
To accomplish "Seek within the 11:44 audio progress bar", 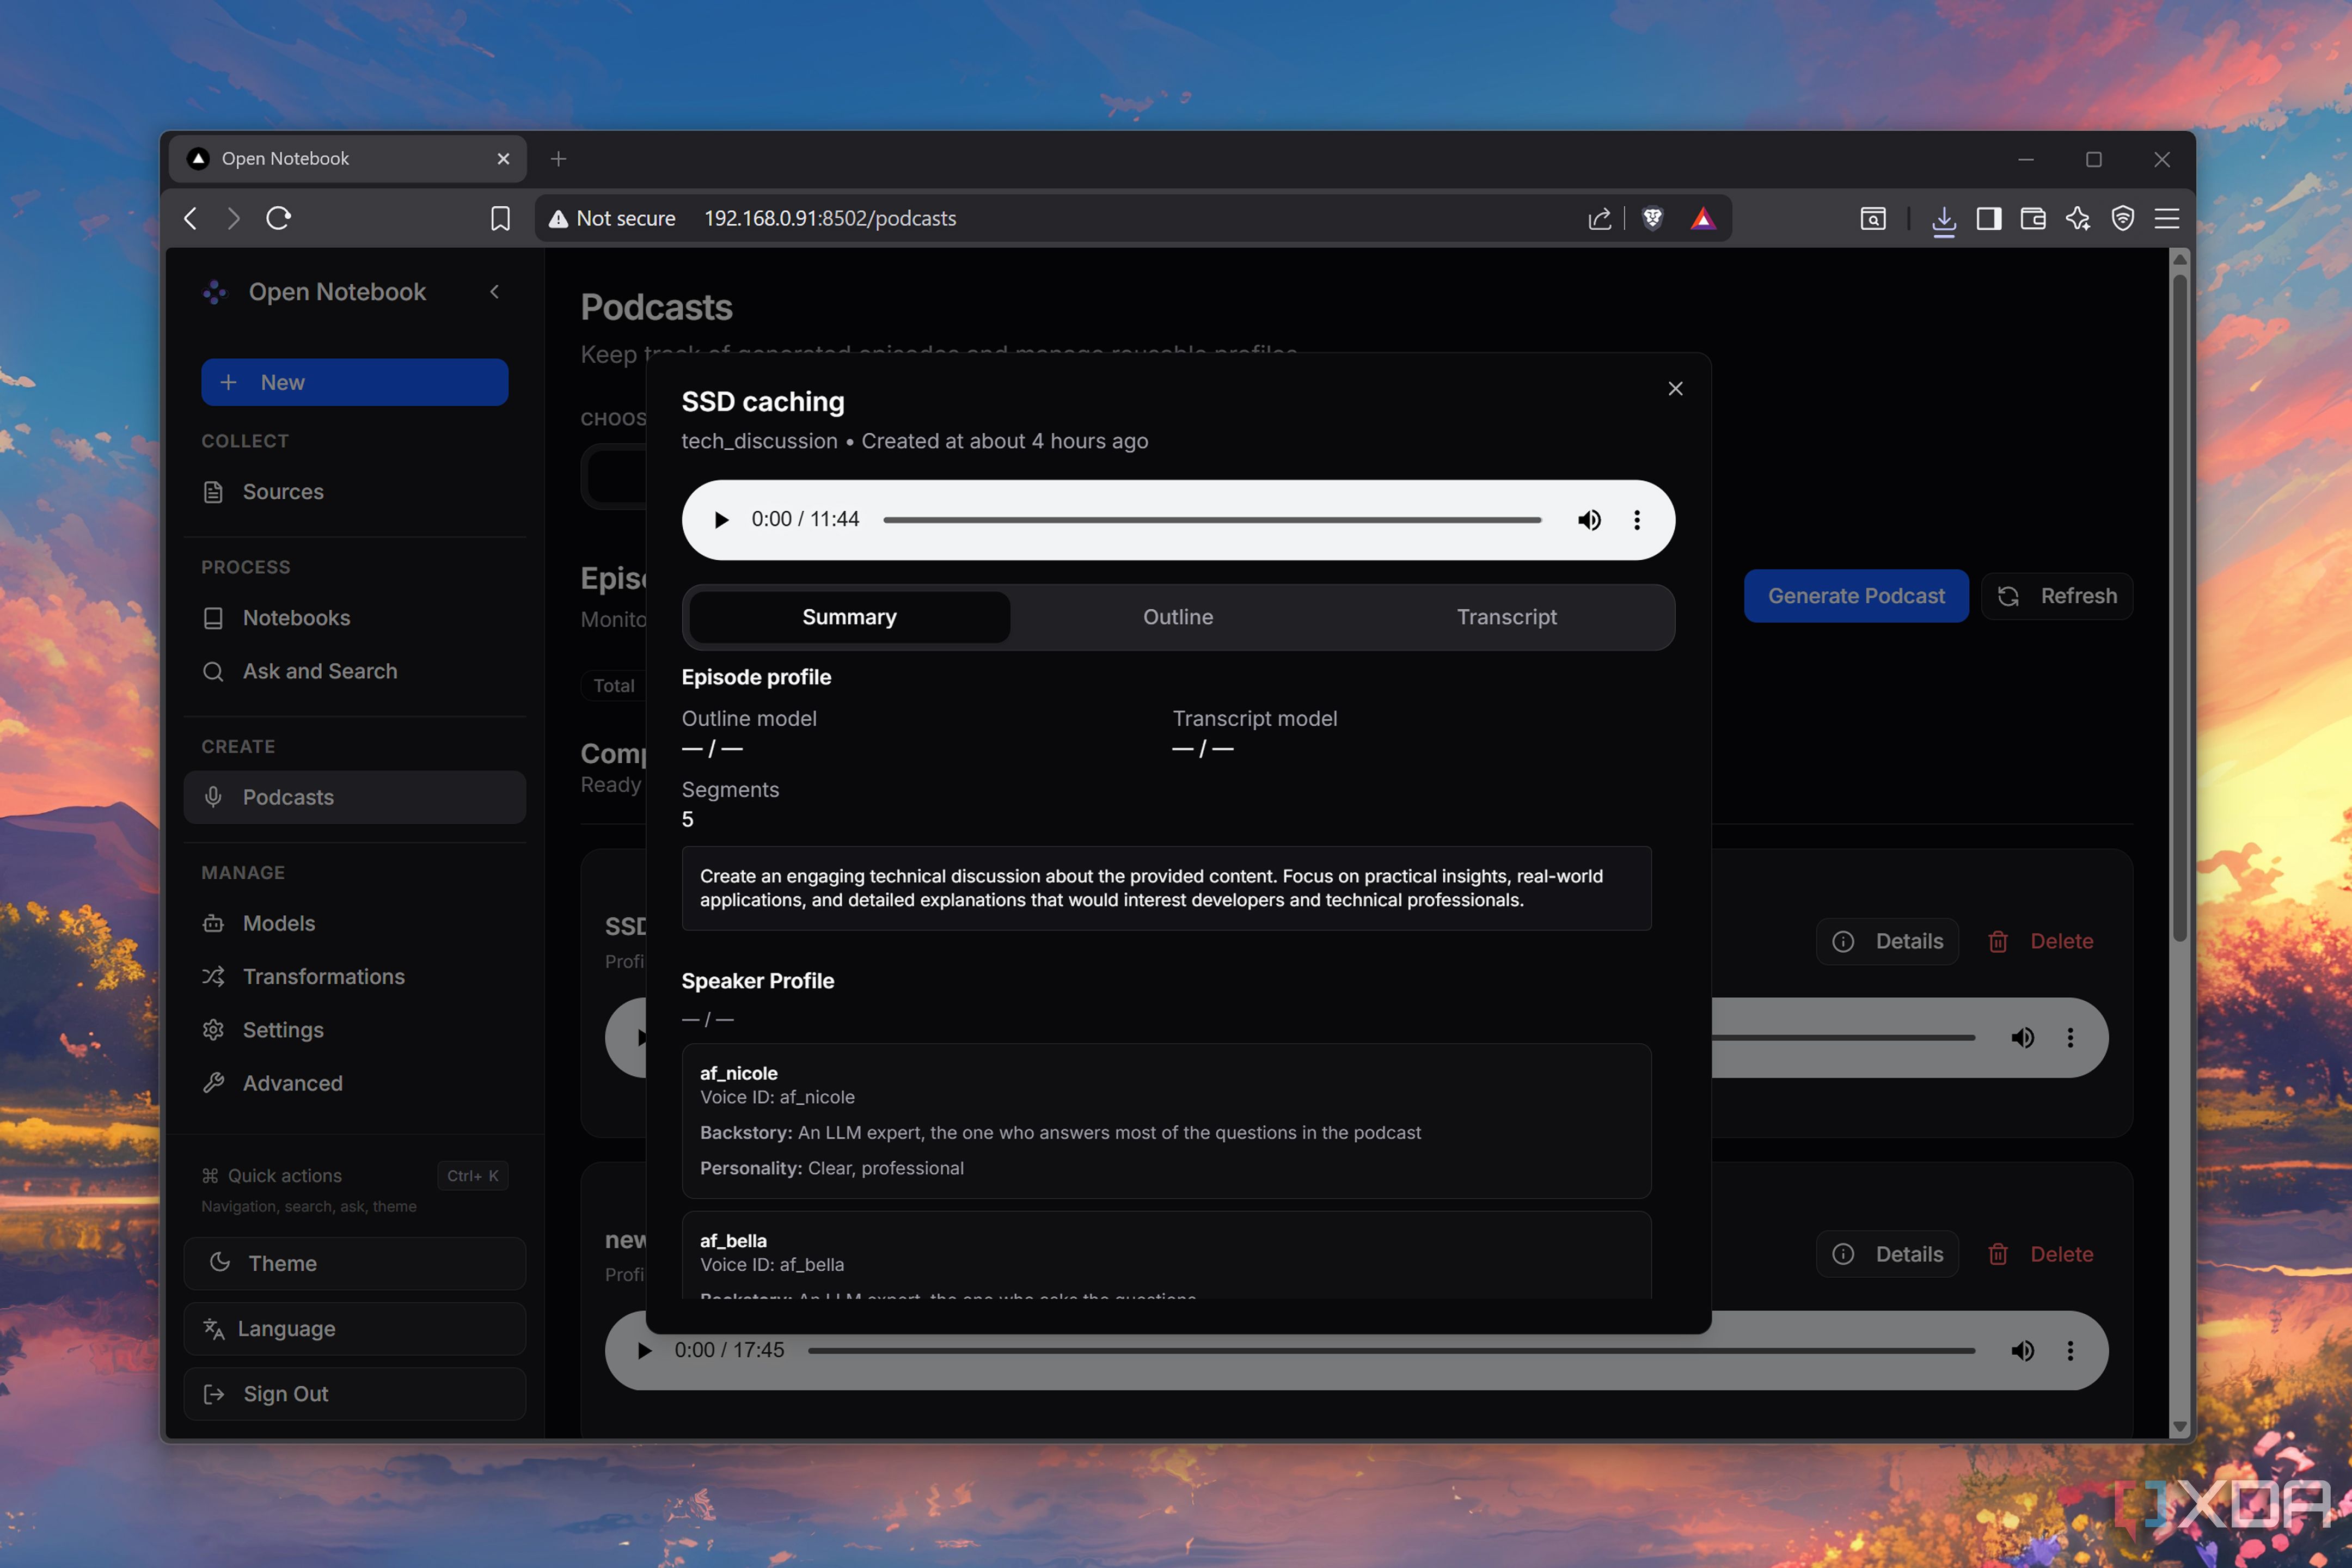I will click(x=1212, y=520).
